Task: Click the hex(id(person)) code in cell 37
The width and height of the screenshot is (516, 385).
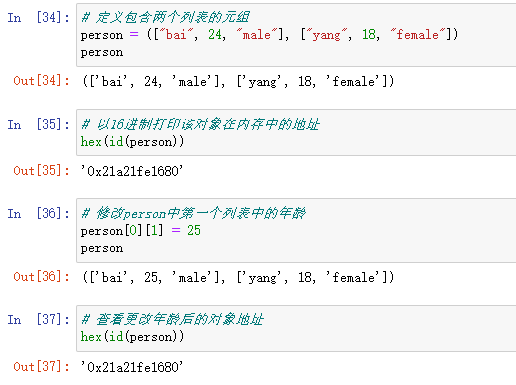Action: click(x=132, y=337)
